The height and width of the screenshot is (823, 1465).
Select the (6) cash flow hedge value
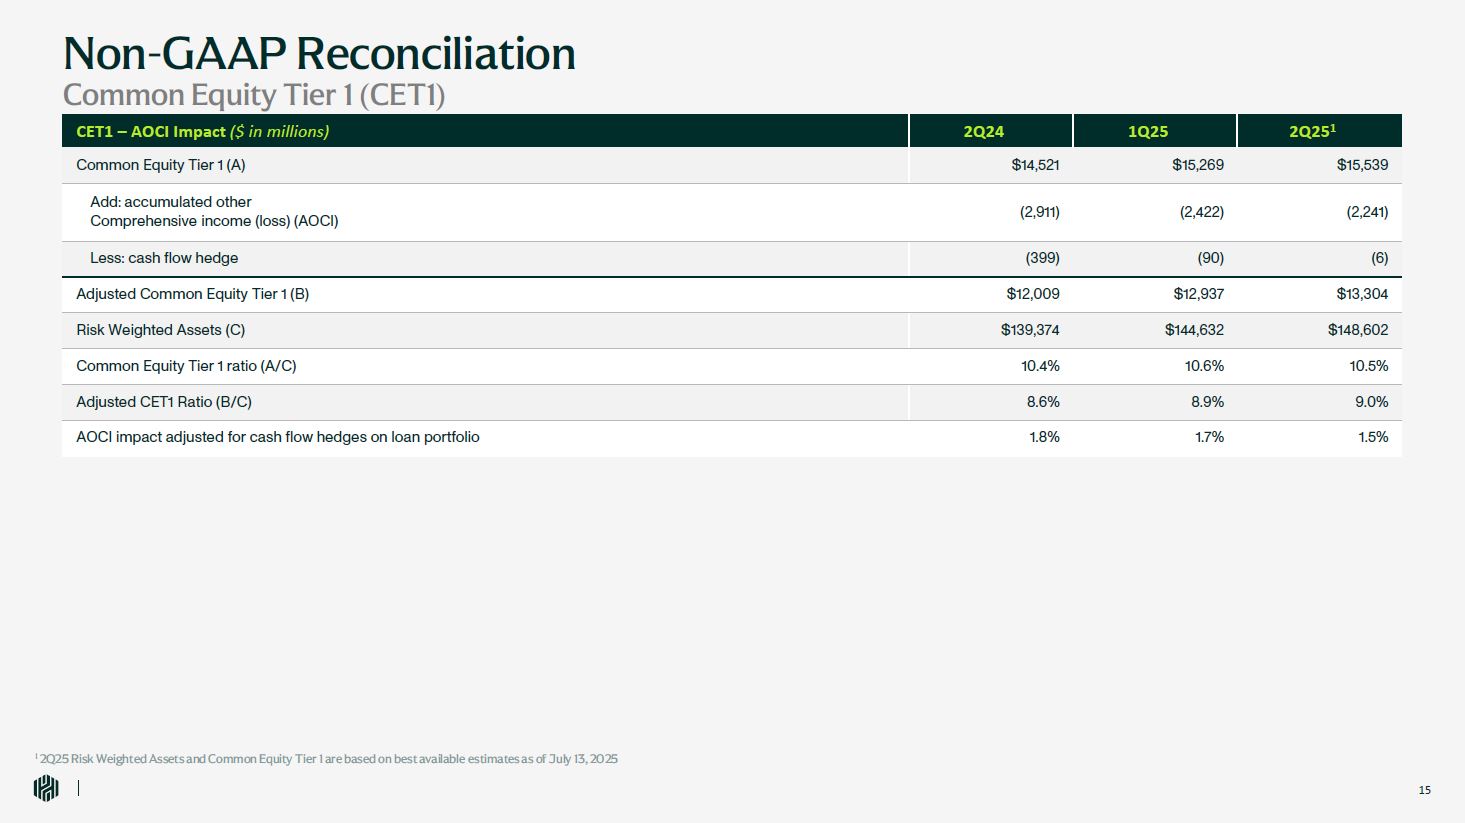click(1379, 258)
